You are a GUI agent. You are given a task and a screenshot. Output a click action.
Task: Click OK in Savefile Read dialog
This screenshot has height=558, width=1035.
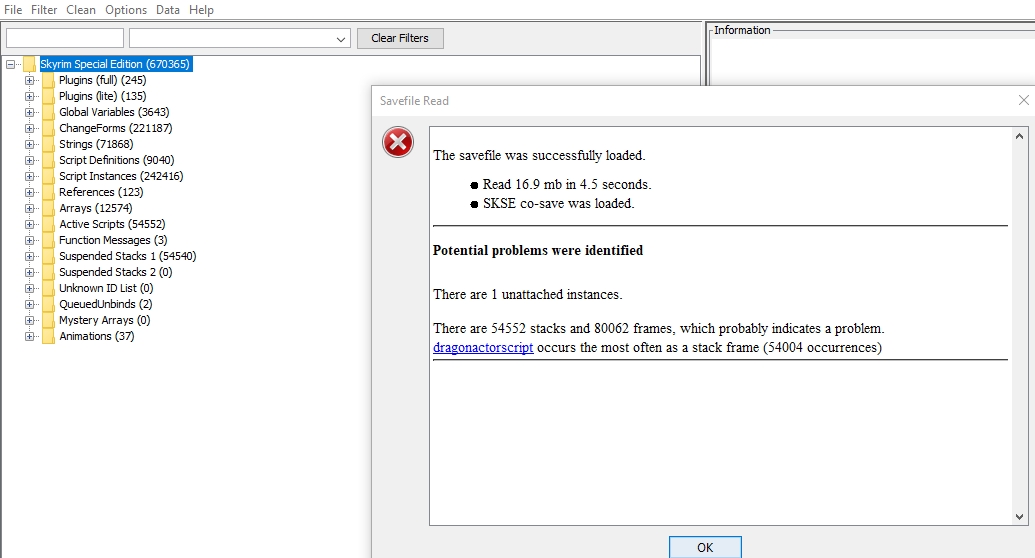(x=705, y=547)
